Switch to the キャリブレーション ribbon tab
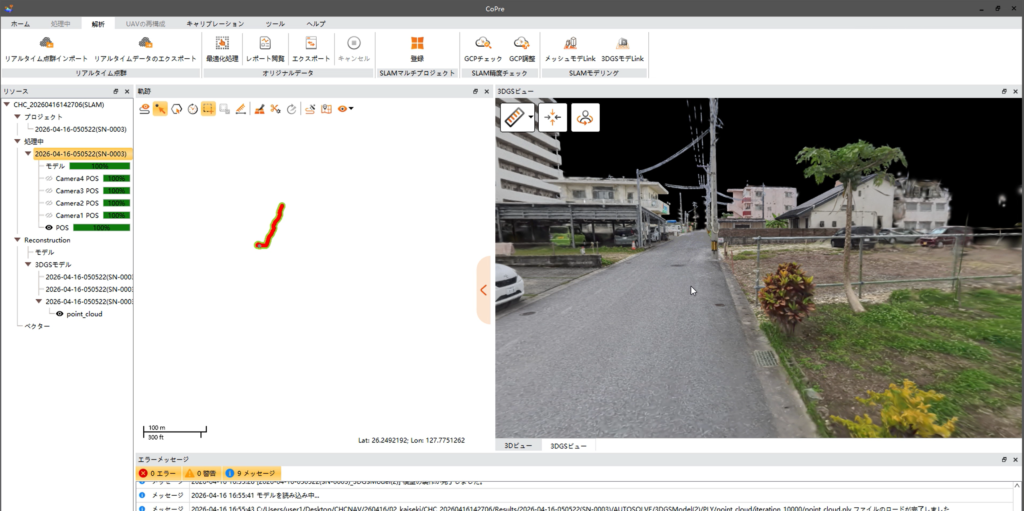Viewport: 1024px width, 511px height. 215,24
